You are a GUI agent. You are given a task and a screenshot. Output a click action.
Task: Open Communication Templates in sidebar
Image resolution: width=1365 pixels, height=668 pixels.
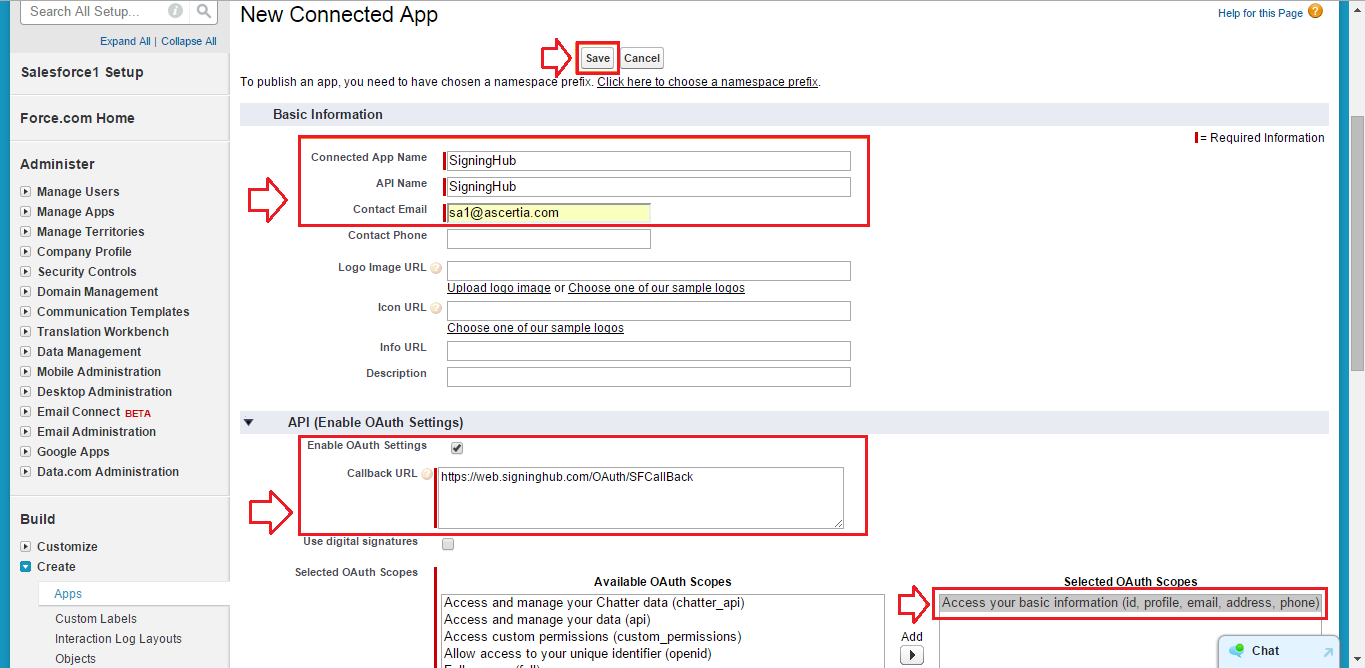(x=113, y=312)
